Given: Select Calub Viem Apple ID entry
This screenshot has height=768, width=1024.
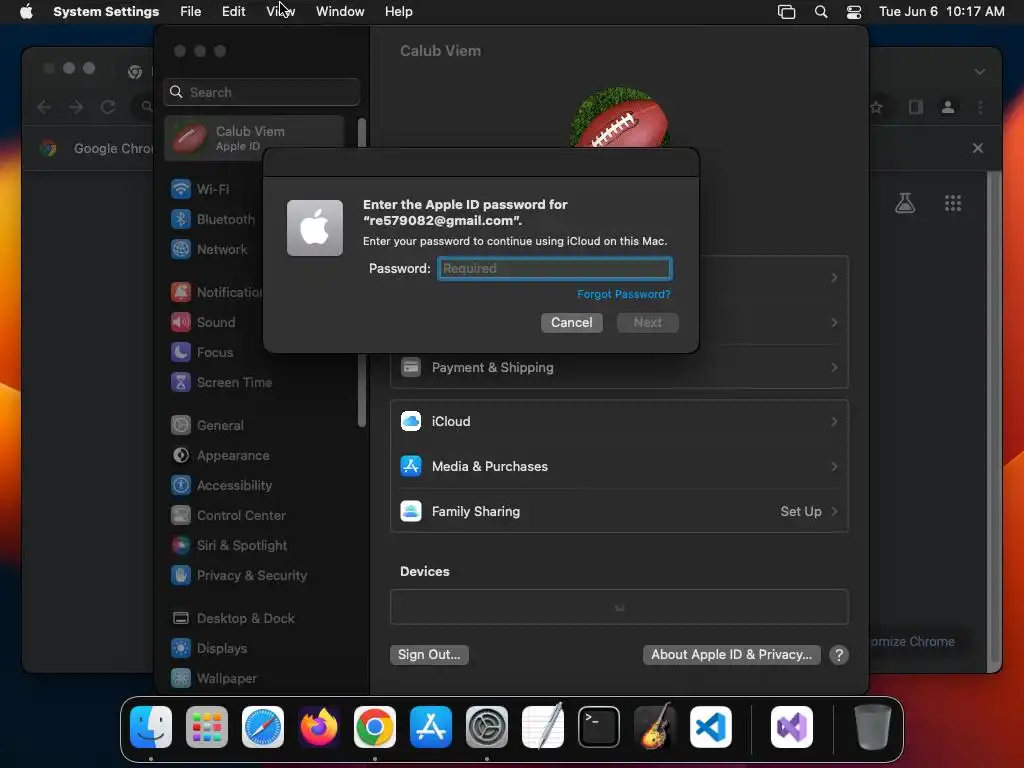Looking at the screenshot, I should click(254, 138).
